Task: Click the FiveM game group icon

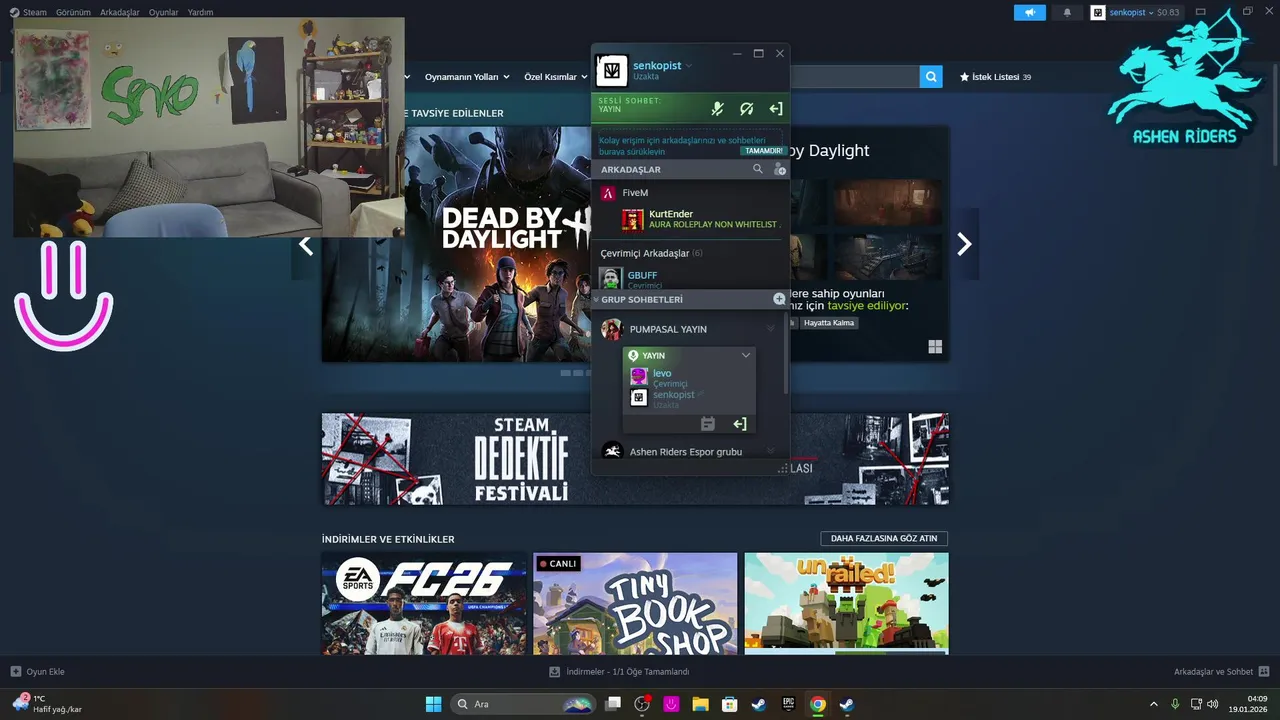Action: pos(607,192)
